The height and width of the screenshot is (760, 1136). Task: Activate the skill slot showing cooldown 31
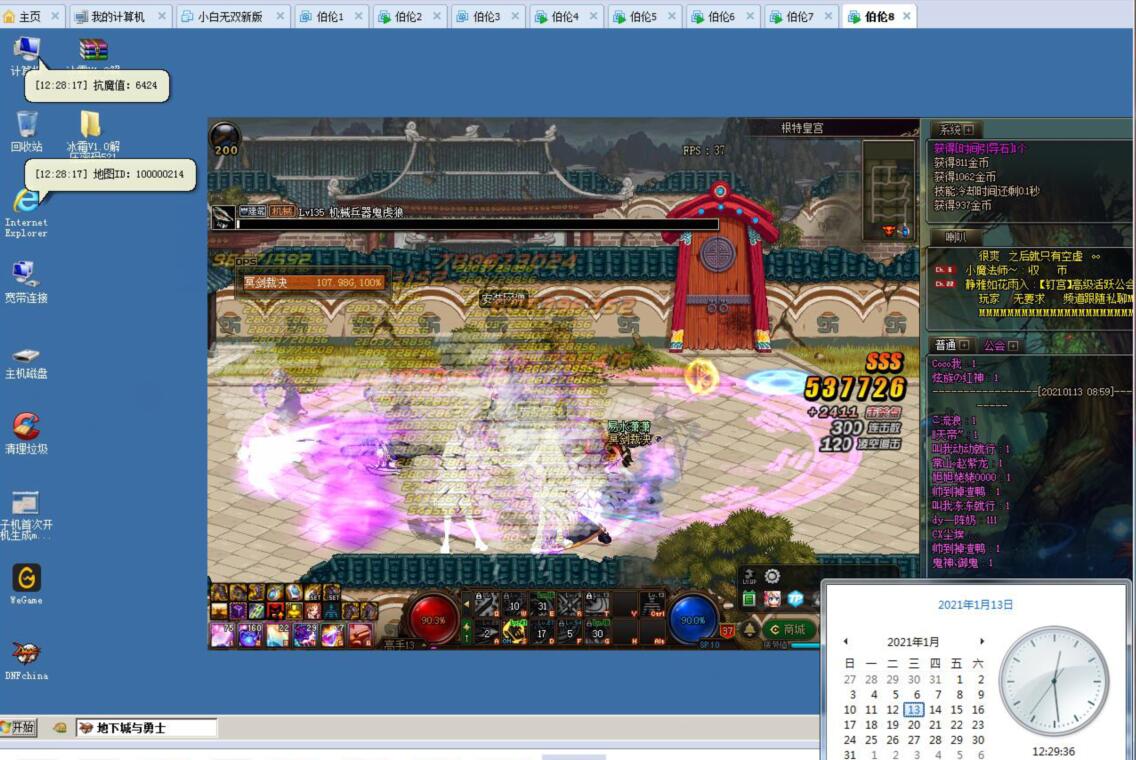point(541,604)
